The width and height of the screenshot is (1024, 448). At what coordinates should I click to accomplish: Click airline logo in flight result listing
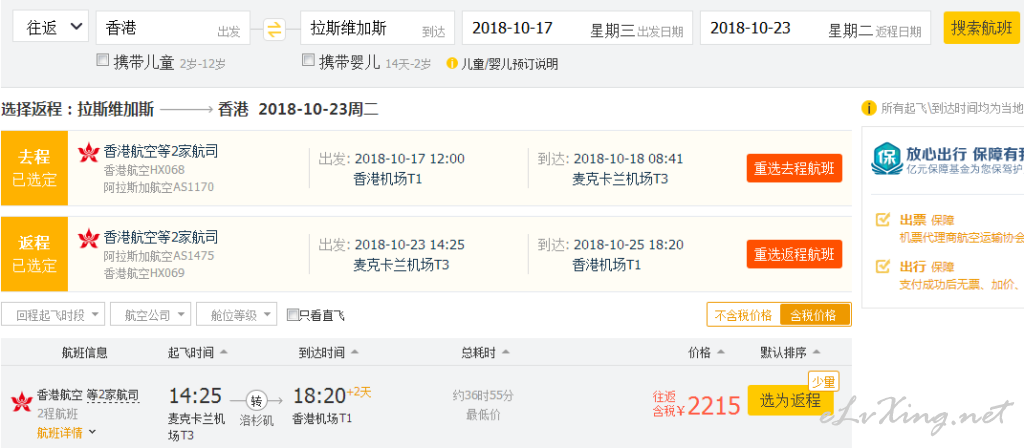[x=22, y=400]
